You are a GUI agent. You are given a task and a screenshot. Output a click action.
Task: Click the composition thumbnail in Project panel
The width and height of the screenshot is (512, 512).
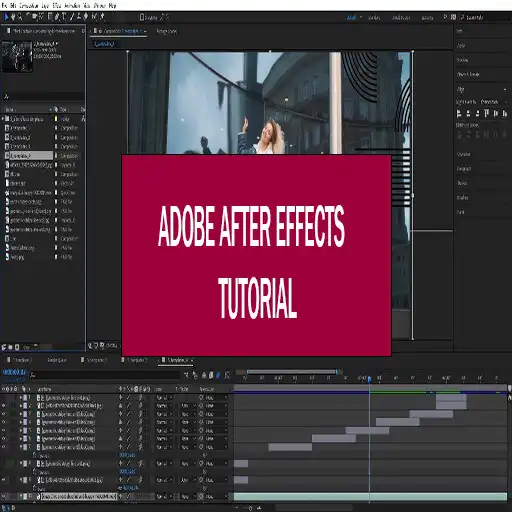[17, 56]
